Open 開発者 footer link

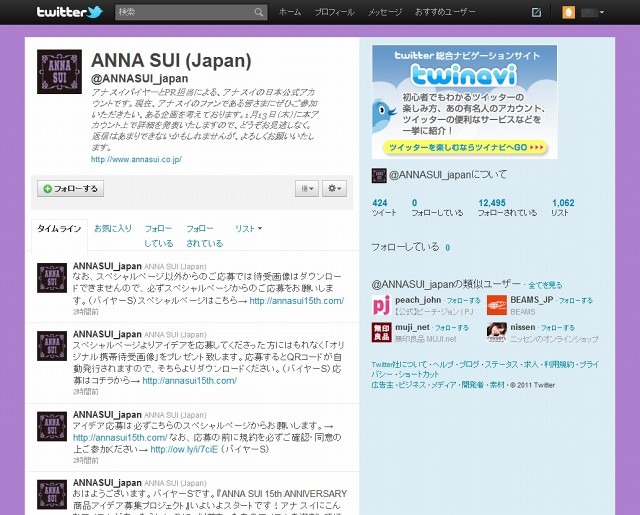coord(473,385)
